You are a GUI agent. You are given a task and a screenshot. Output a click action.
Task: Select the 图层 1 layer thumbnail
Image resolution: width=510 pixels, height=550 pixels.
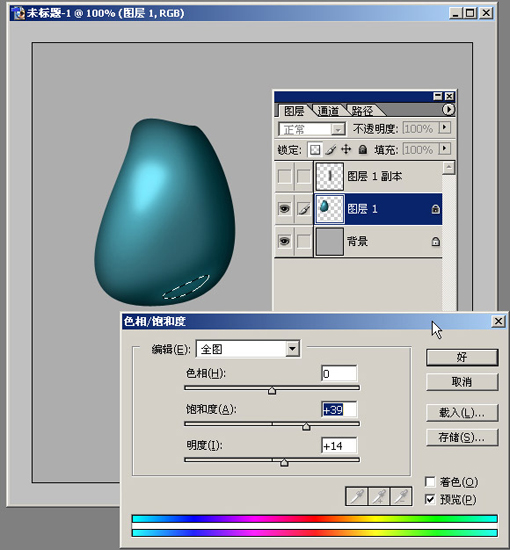coord(330,209)
